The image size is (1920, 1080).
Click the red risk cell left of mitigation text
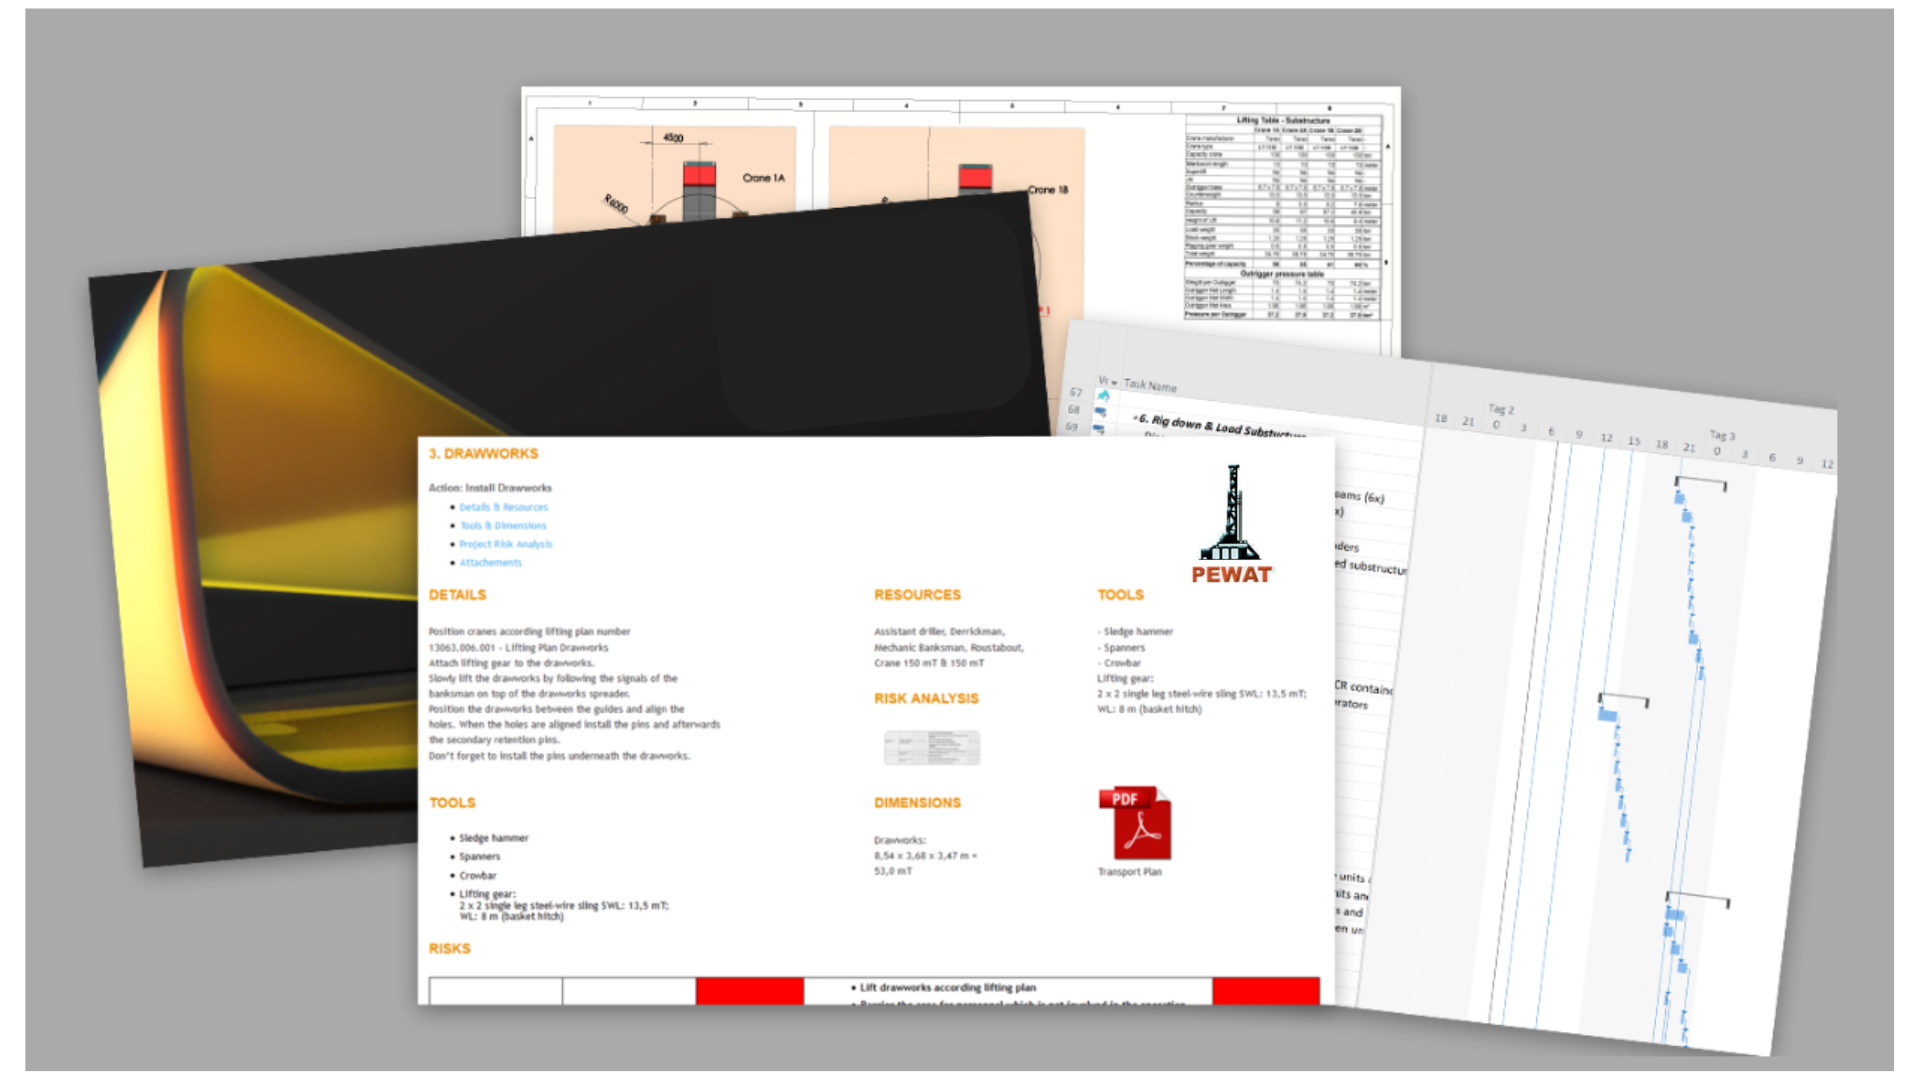click(x=749, y=991)
